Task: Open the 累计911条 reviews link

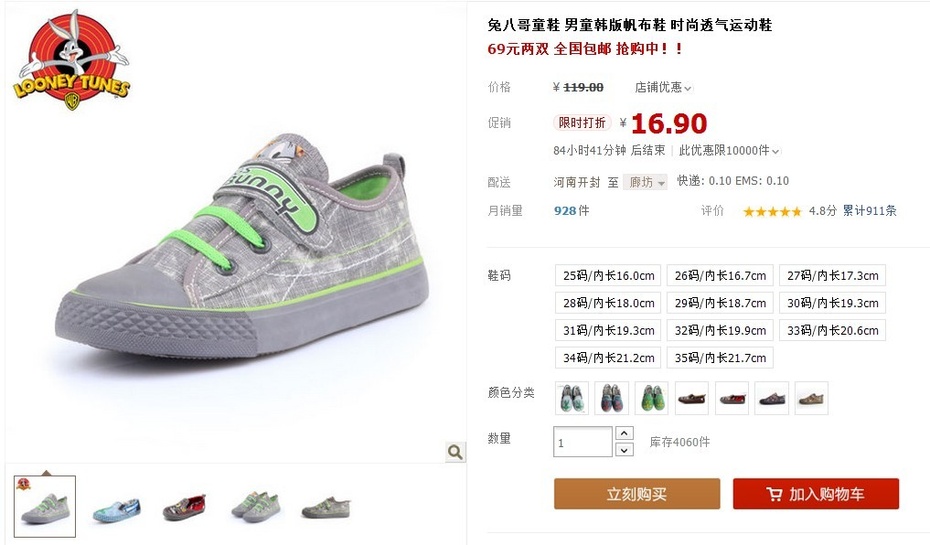Action: [870, 211]
